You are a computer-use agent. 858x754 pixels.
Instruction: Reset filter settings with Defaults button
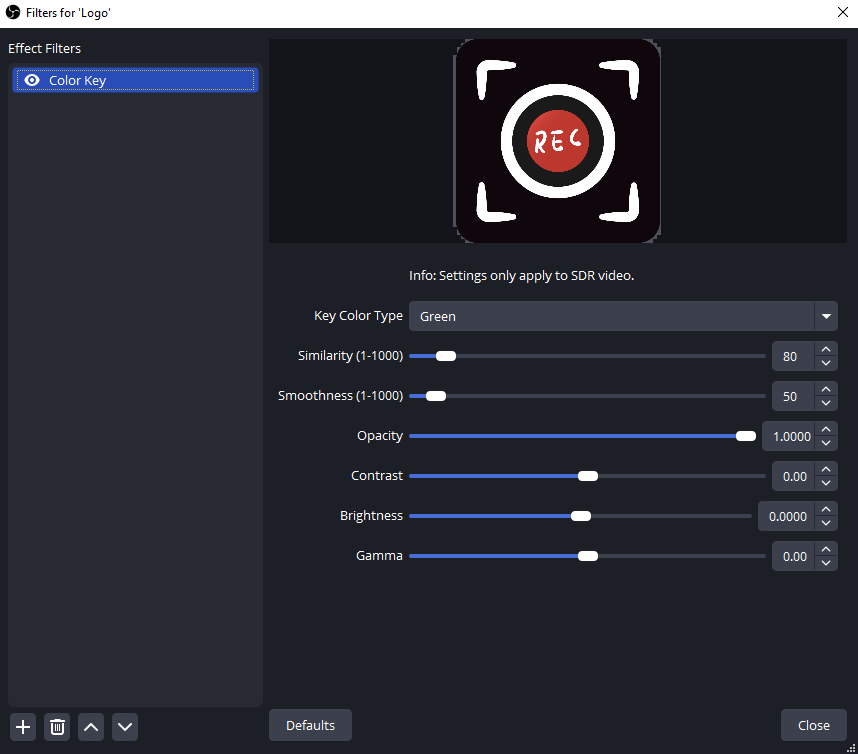point(310,725)
